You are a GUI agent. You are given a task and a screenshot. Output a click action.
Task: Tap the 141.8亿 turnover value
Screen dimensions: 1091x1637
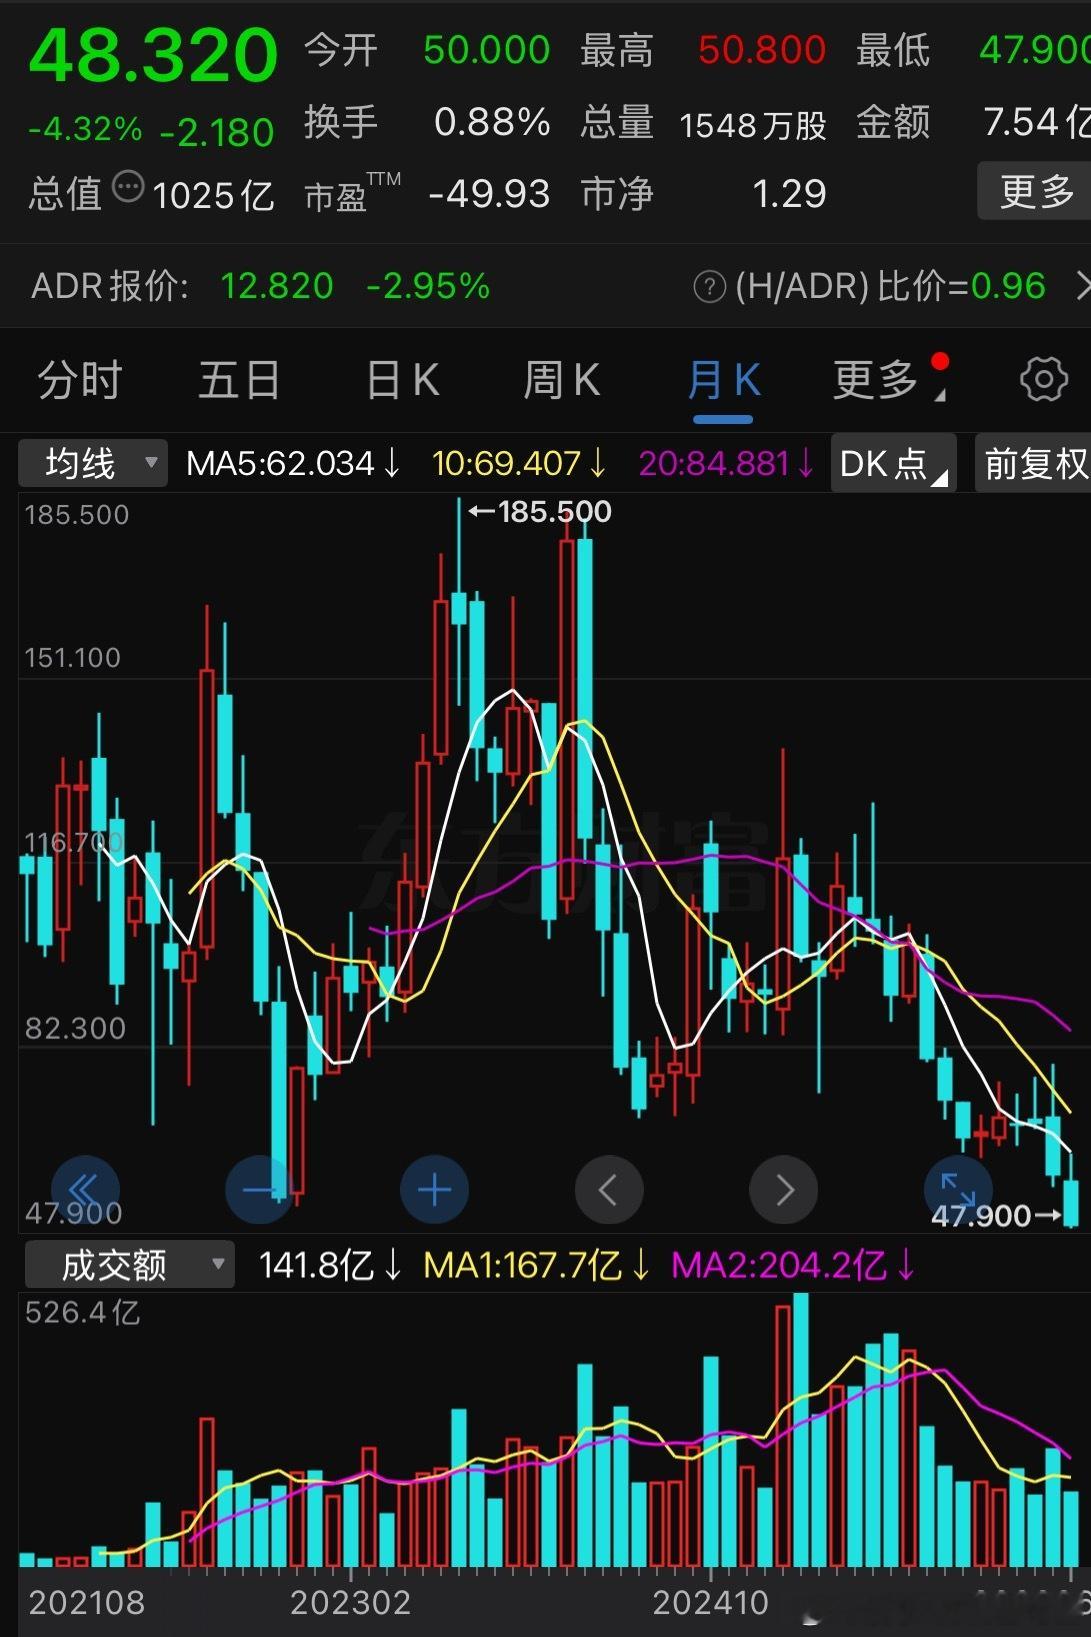click(x=331, y=1266)
